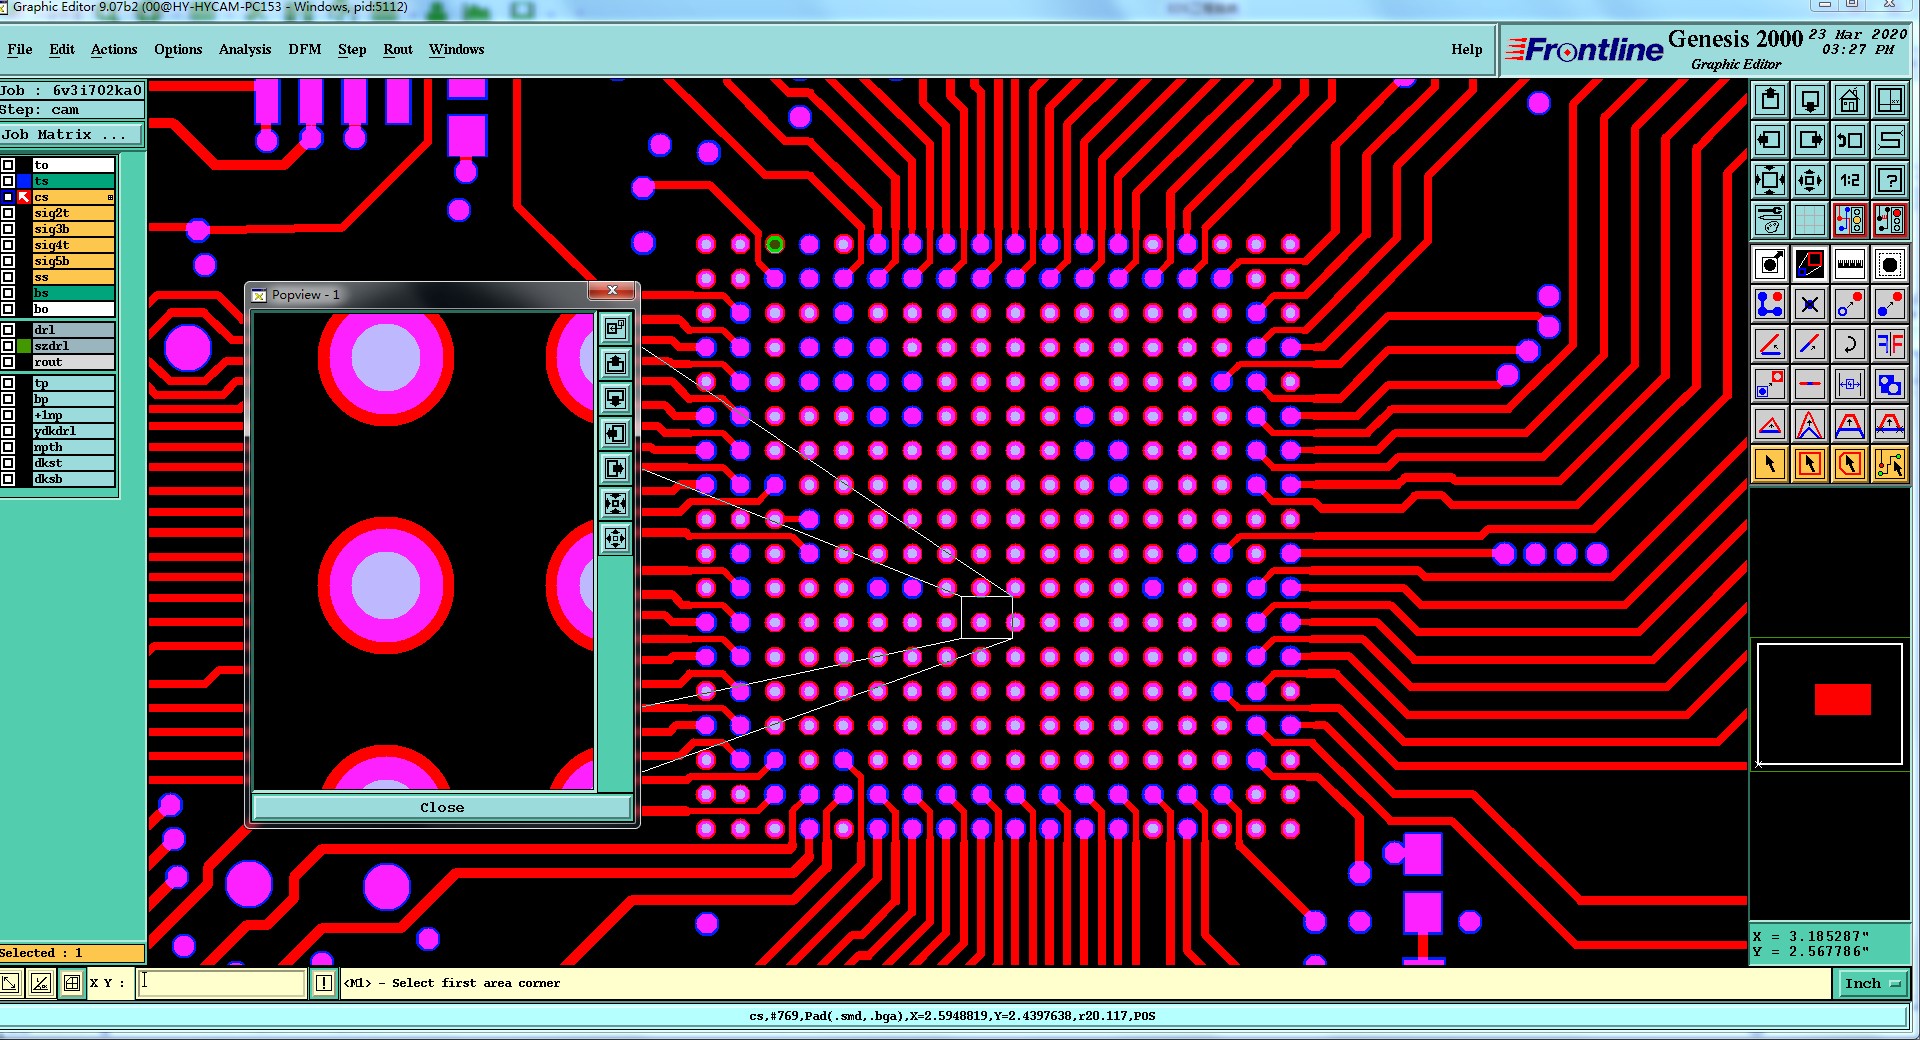This screenshot has width=1920, height=1040.
Task: Open the wrench and palette settings icon
Action: click(1770, 220)
